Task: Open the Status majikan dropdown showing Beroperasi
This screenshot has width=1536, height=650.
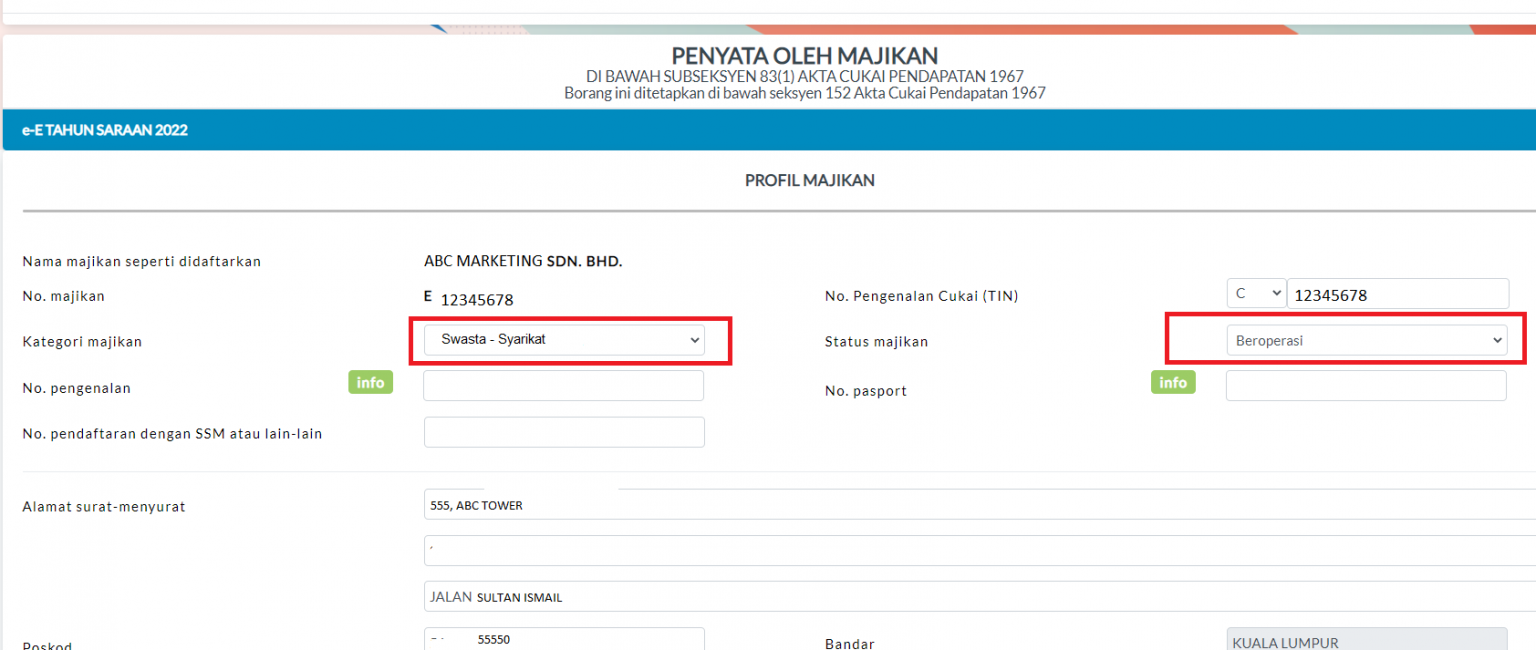Action: coord(1366,339)
